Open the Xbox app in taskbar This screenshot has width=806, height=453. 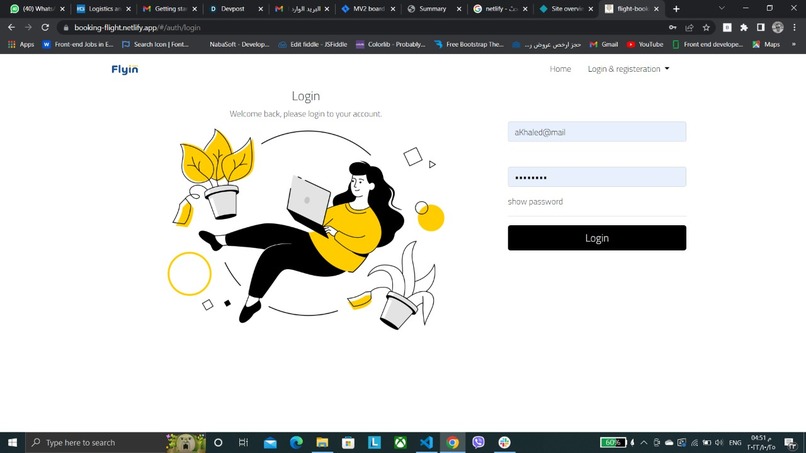pos(400,442)
